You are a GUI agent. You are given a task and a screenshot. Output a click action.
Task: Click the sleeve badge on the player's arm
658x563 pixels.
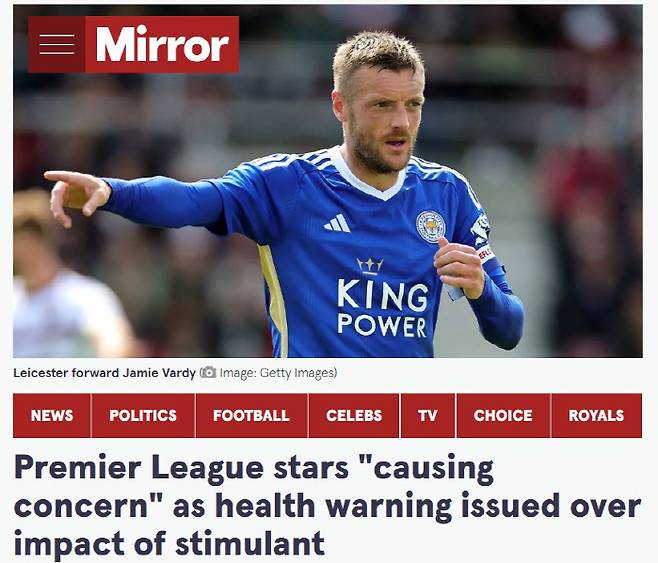[x=481, y=231]
